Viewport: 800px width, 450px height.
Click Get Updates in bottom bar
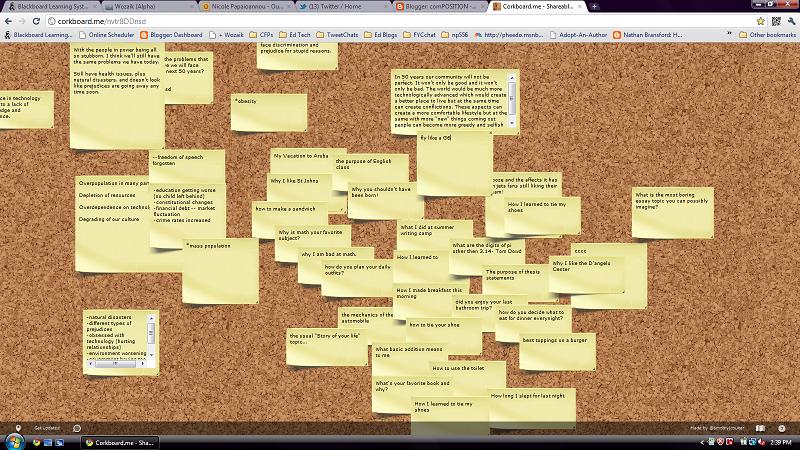tap(46, 428)
